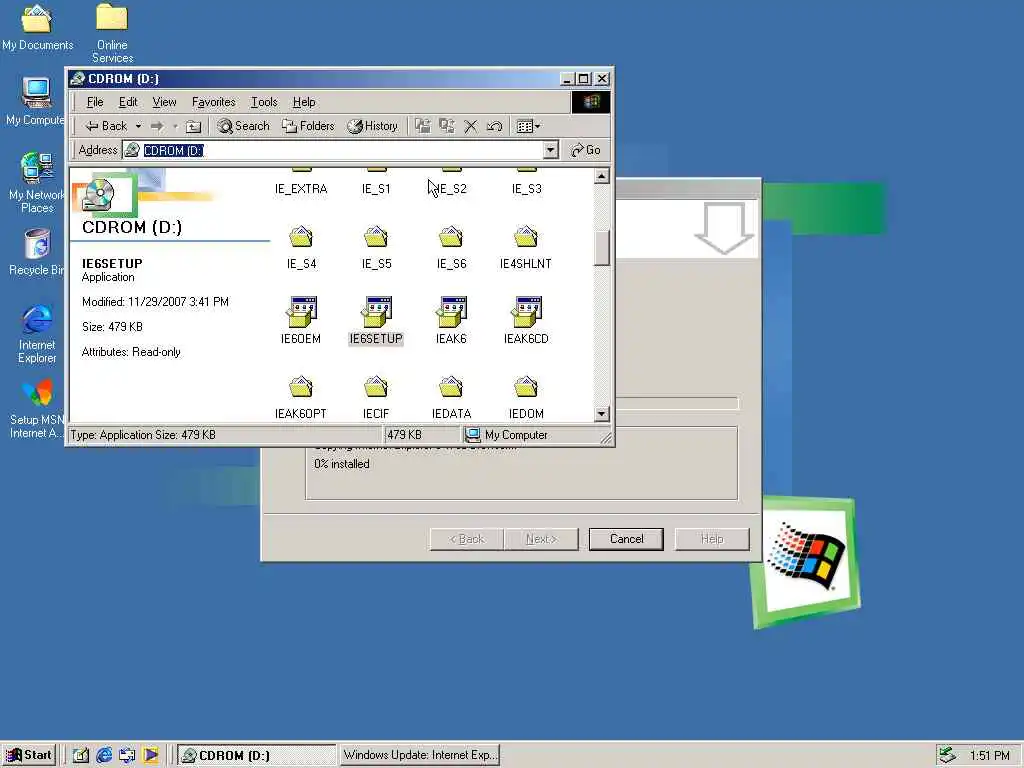The image size is (1024, 768).
Task: Click the 1:51 PM taskbar clock
Action: click(989, 756)
